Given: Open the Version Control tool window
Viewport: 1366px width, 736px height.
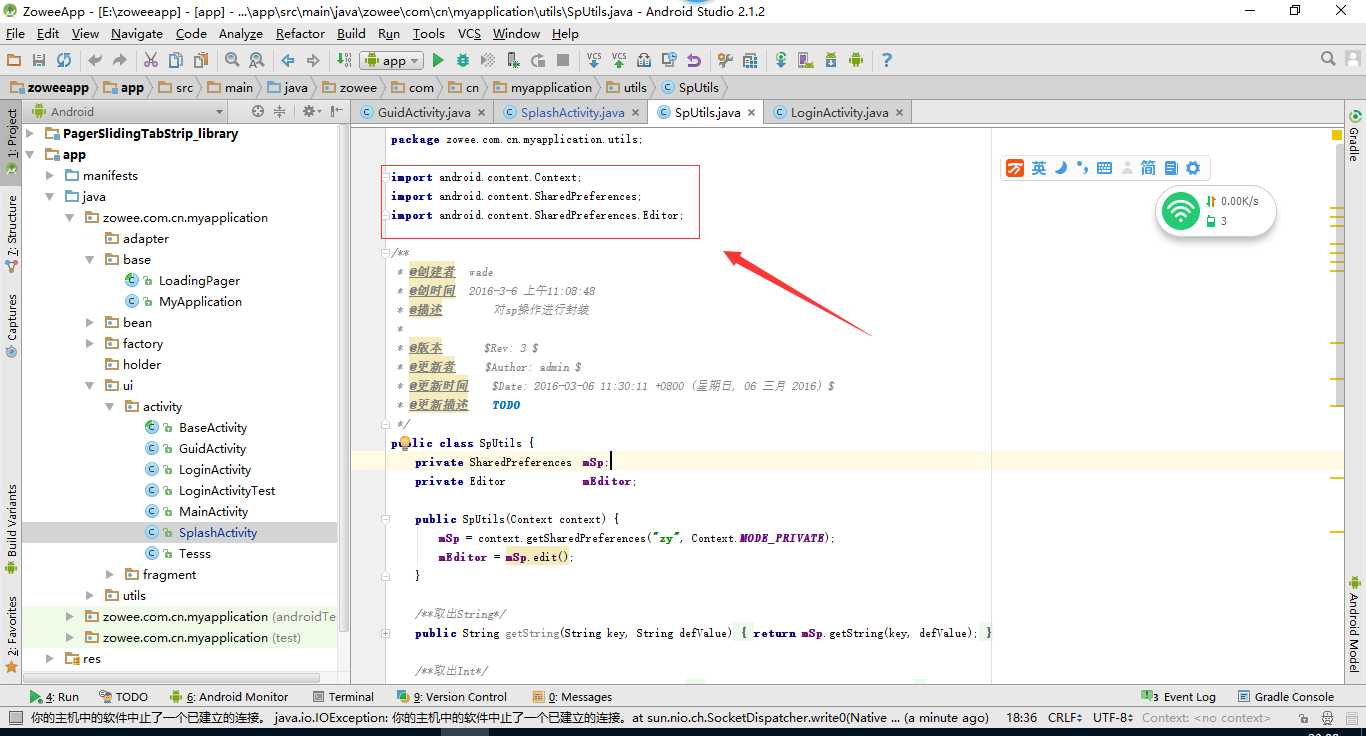Looking at the screenshot, I should click(453, 696).
